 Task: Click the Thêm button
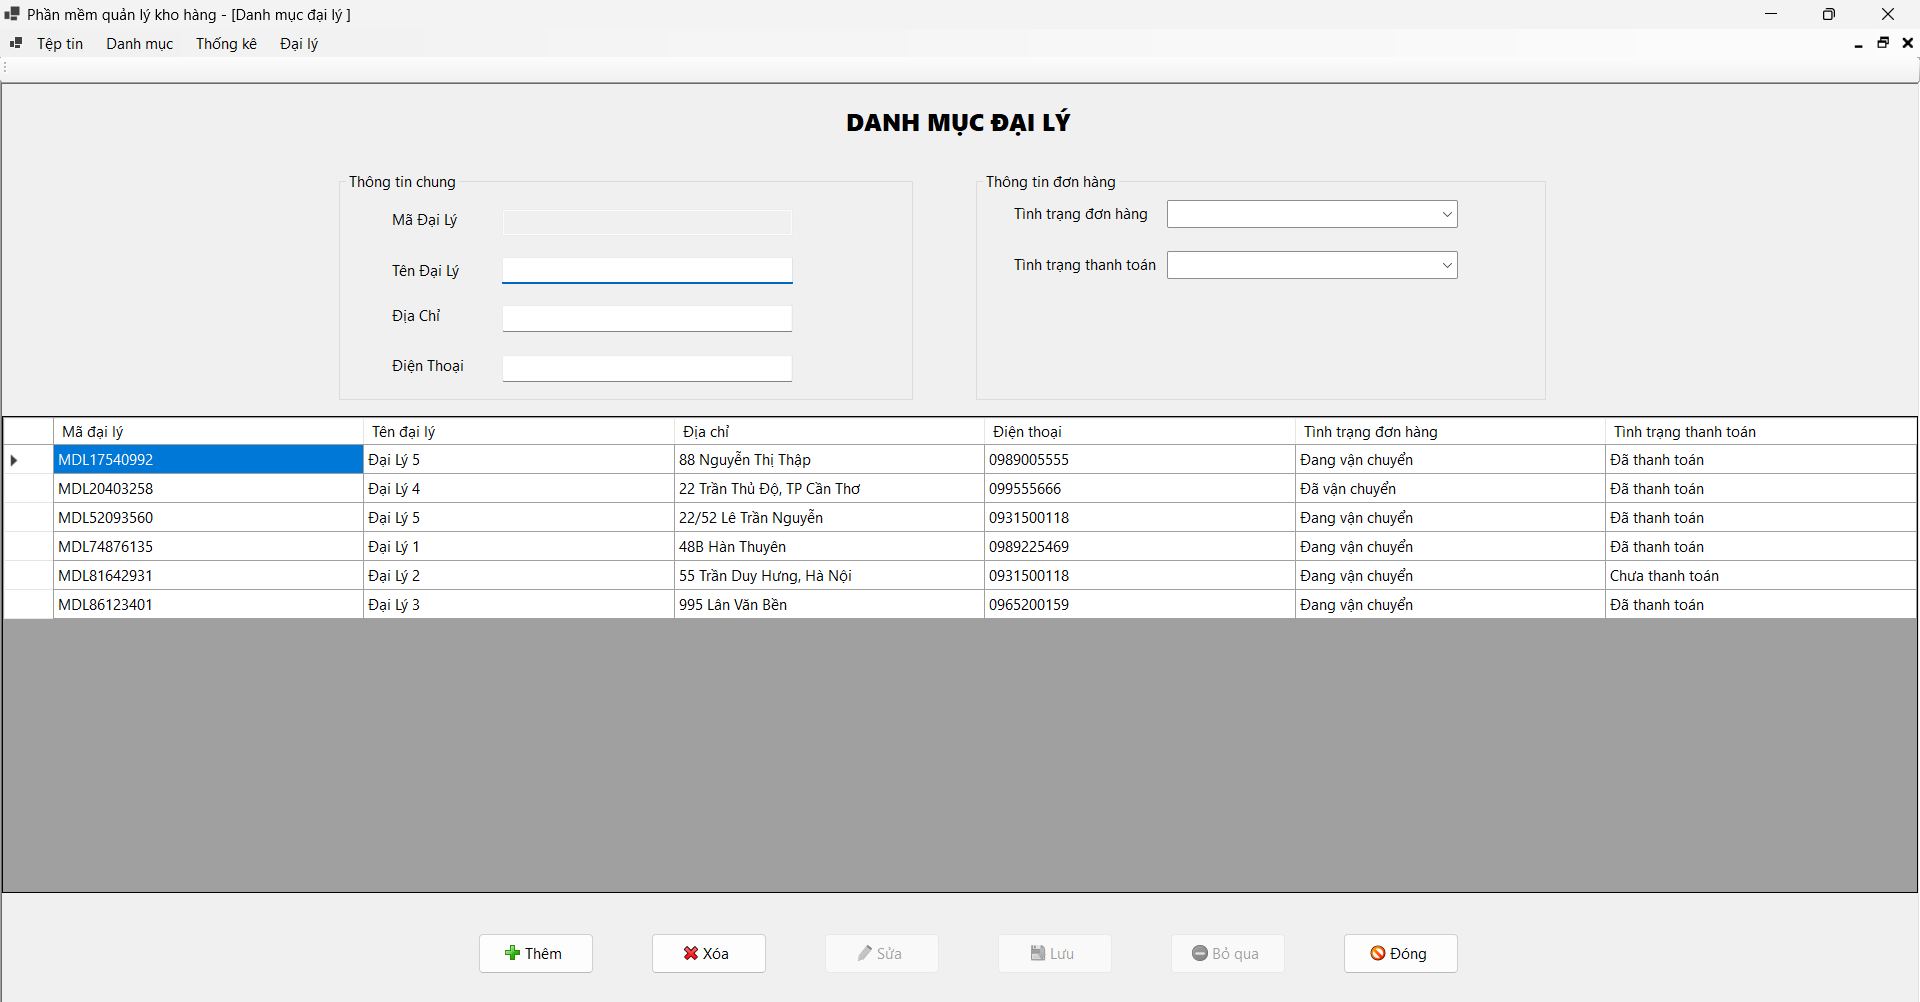coord(535,953)
